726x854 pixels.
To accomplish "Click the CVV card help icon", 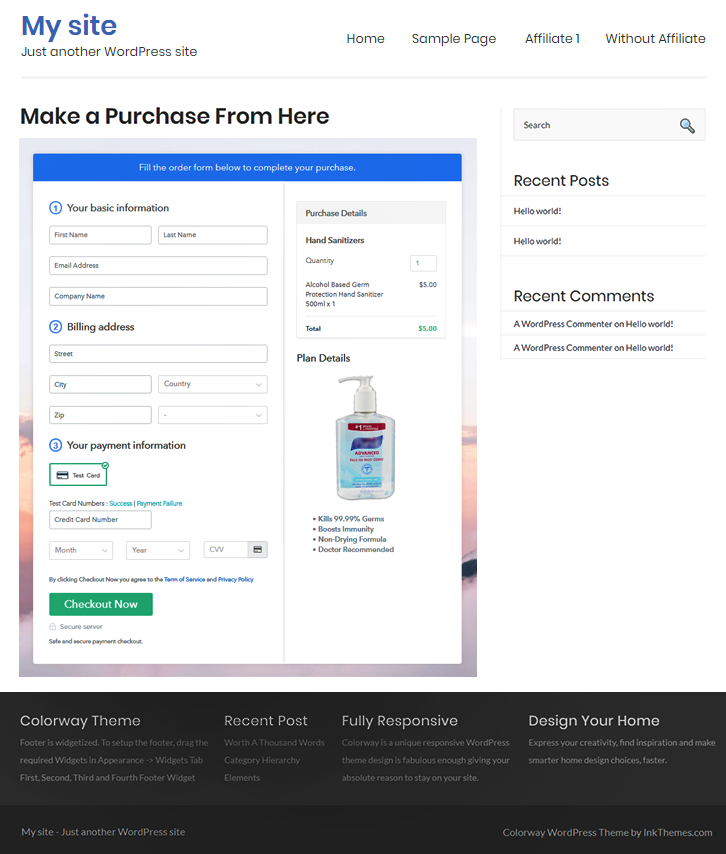I will click(257, 550).
